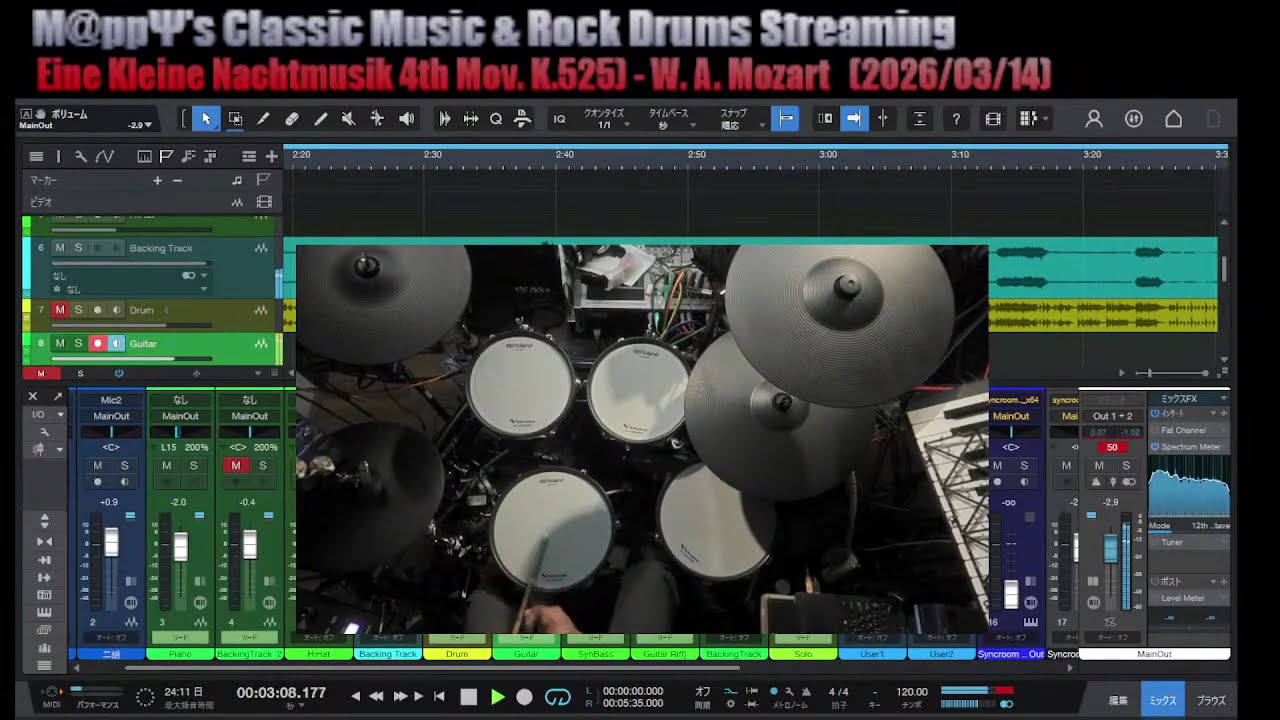Pick the Eraser tool
This screenshot has height=720, width=1280.
[292, 119]
